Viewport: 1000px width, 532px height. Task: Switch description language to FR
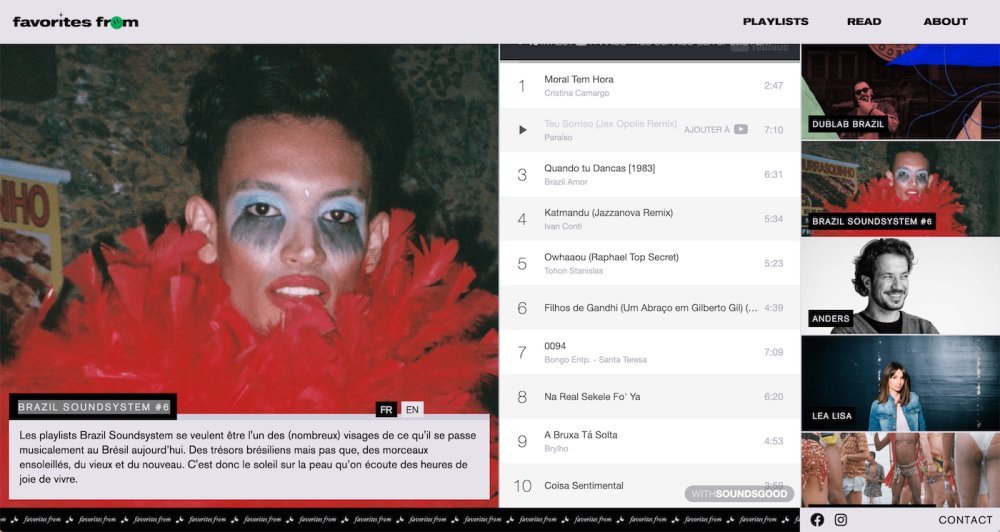[x=386, y=409]
